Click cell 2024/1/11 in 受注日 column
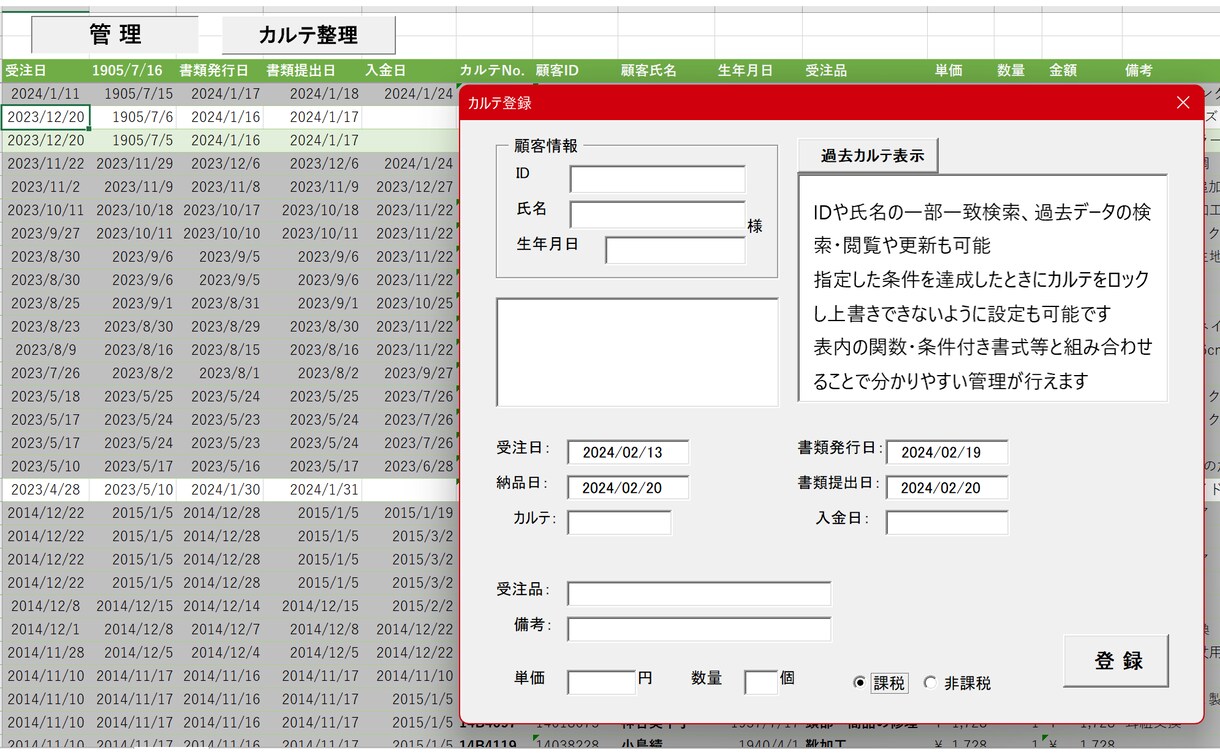The width and height of the screenshot is (1220, 755). click(46, 93)
